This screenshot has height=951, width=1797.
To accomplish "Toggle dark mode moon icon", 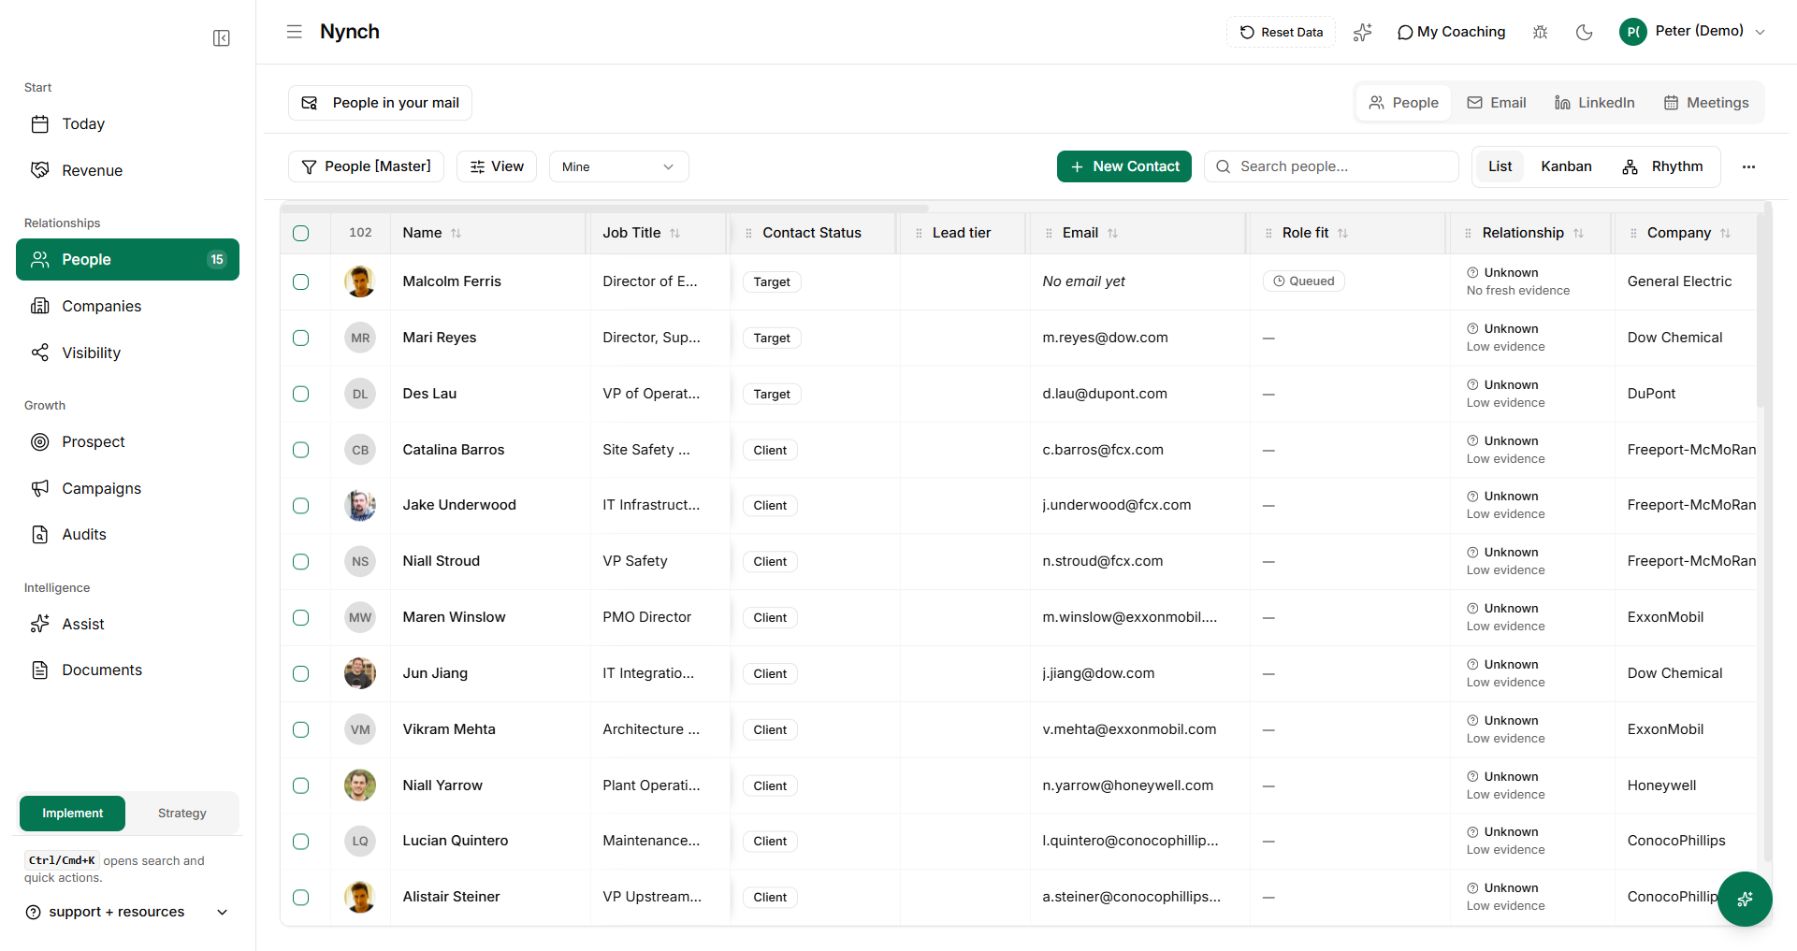I will (1584, 32).
